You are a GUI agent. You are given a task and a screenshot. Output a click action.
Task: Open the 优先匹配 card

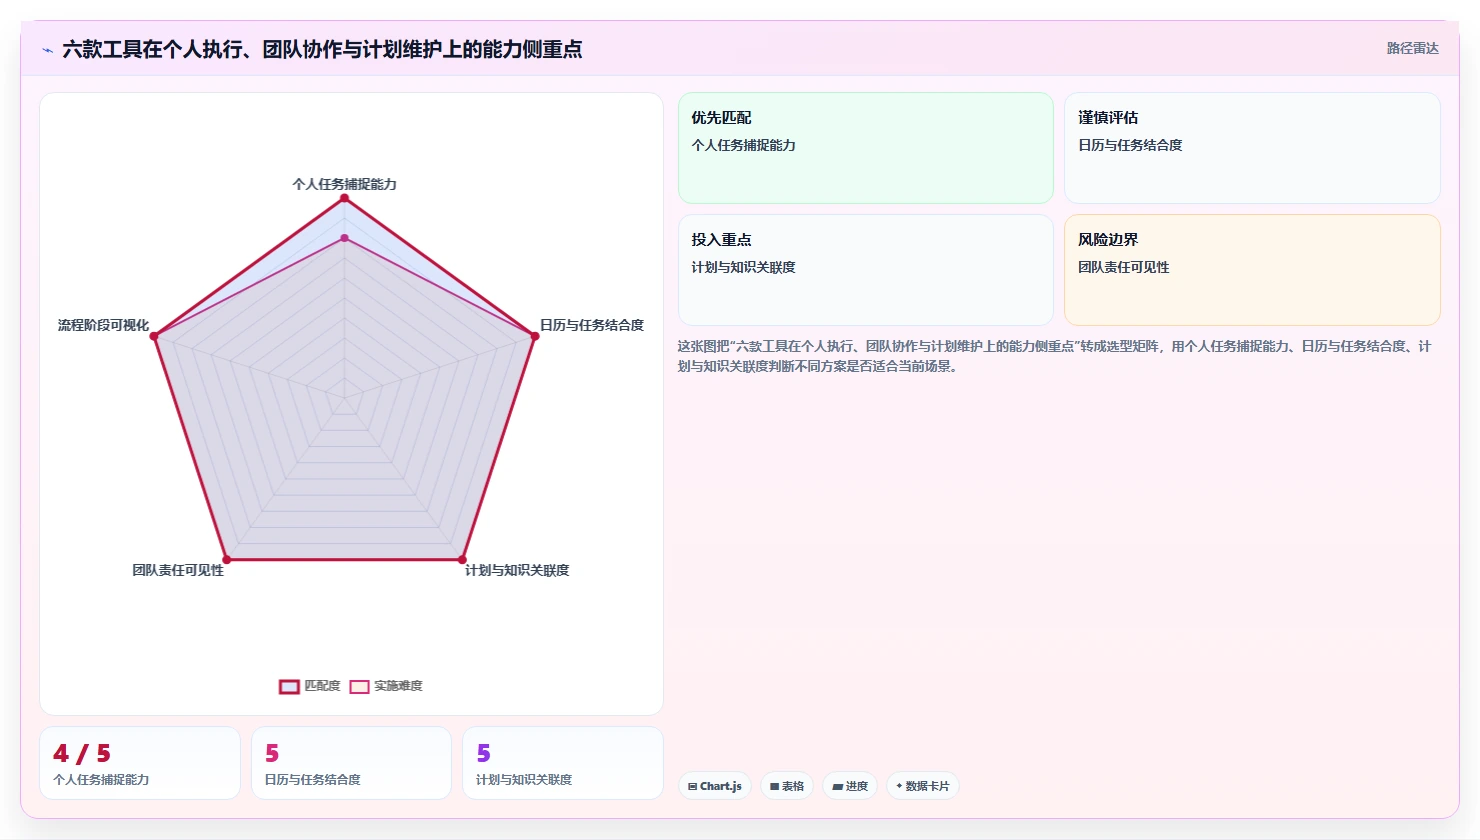coord(866,148)
